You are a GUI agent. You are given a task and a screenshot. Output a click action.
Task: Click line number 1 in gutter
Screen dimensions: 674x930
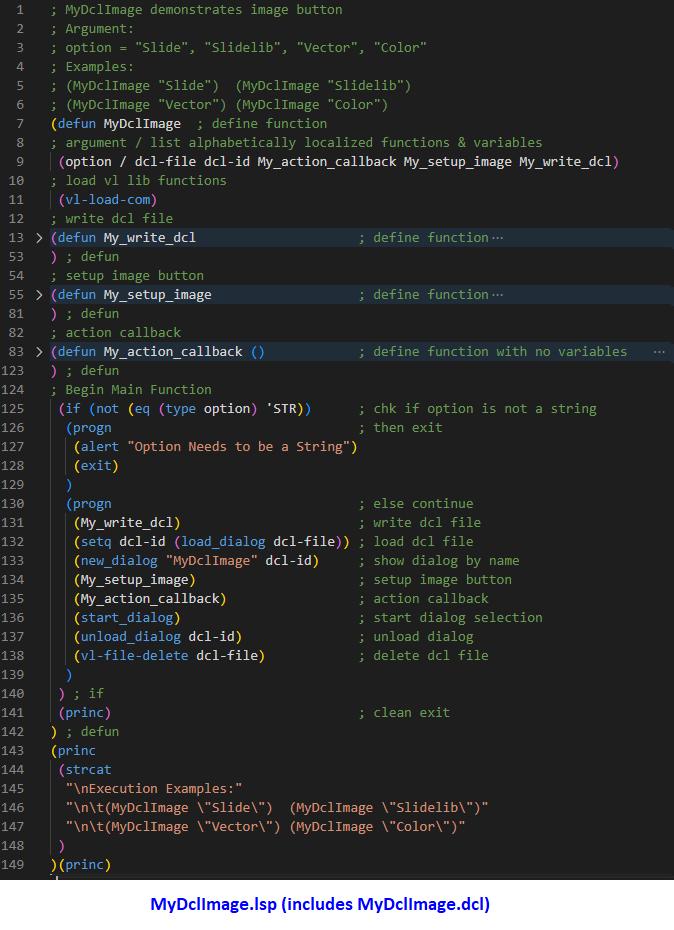(x=20, y=10)
